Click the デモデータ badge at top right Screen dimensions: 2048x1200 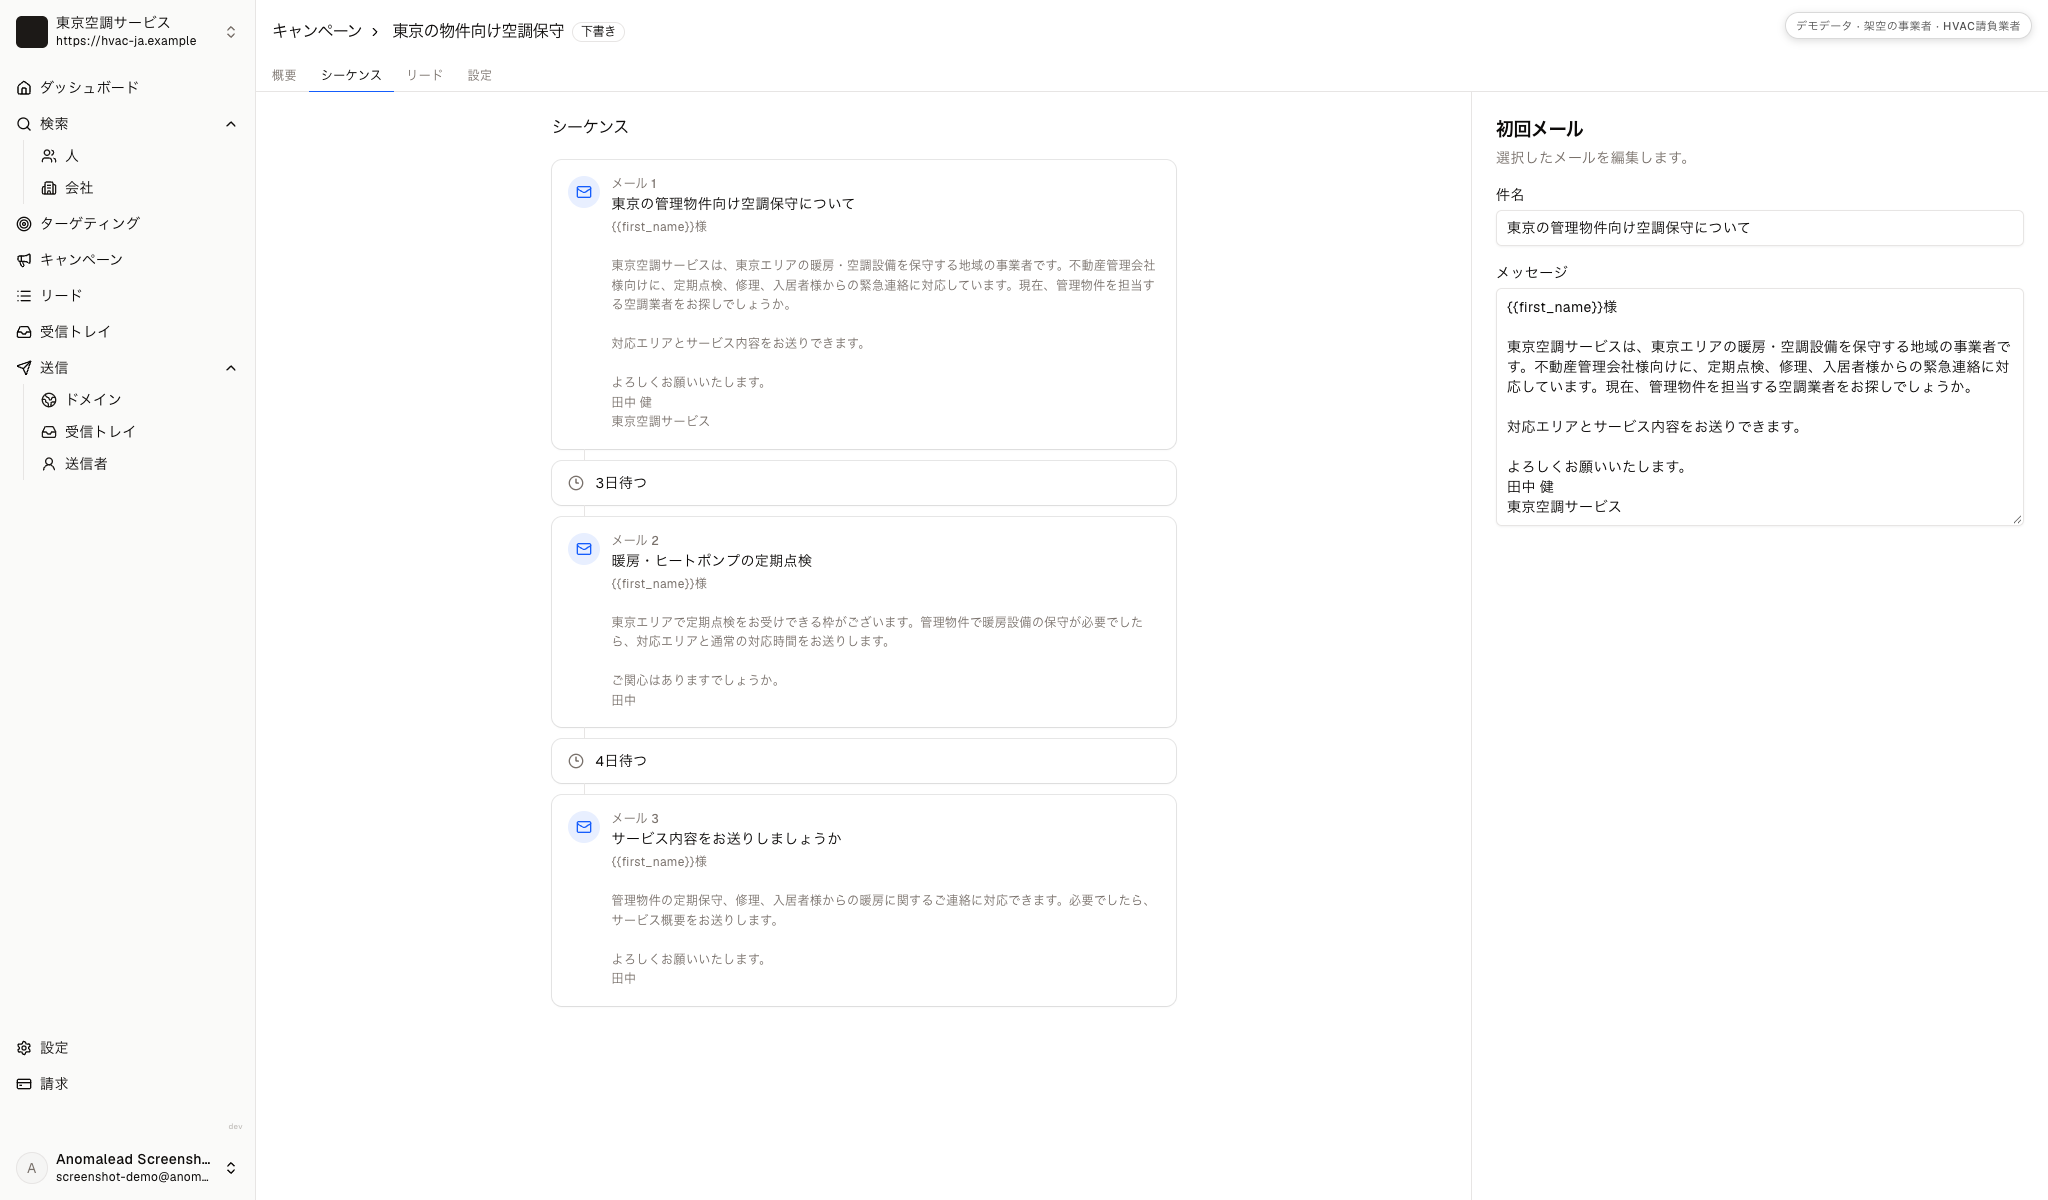(1908, 26)
